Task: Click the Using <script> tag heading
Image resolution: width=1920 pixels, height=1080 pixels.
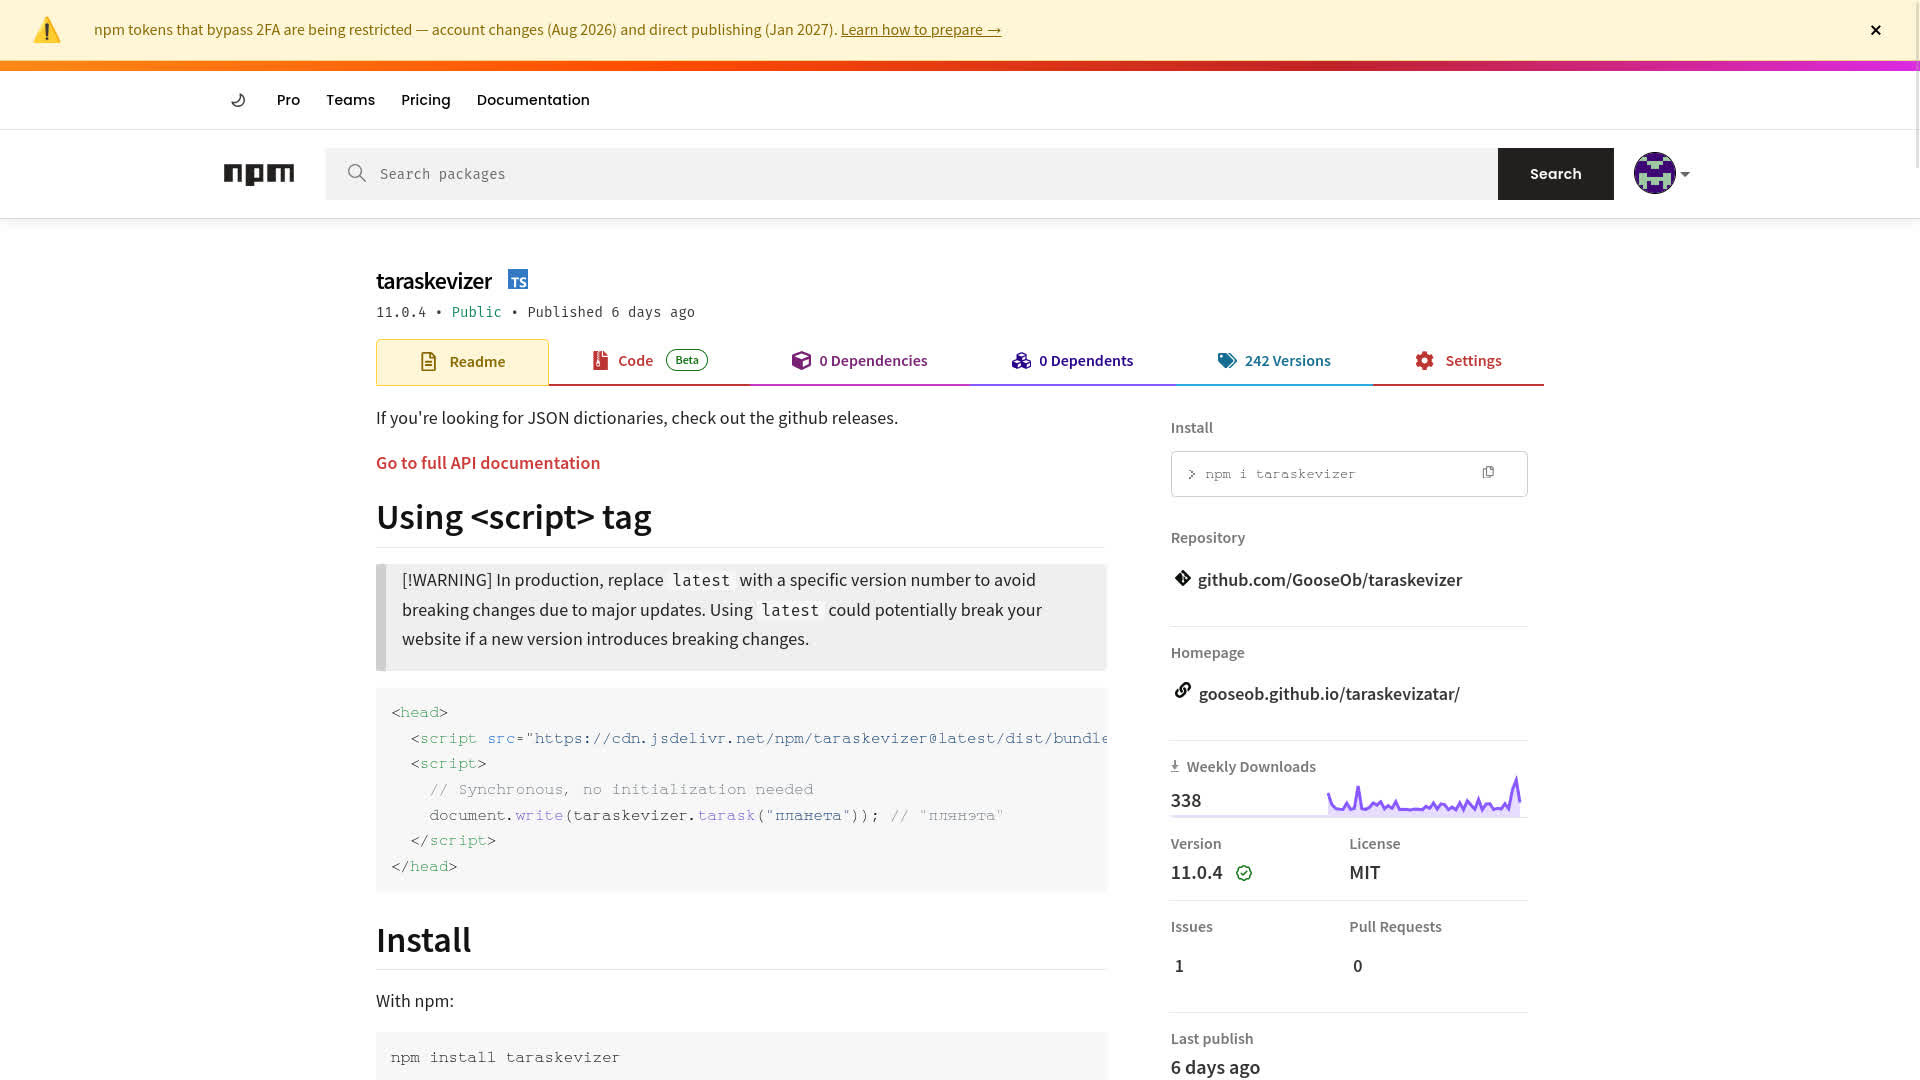Action: point(513,517)
